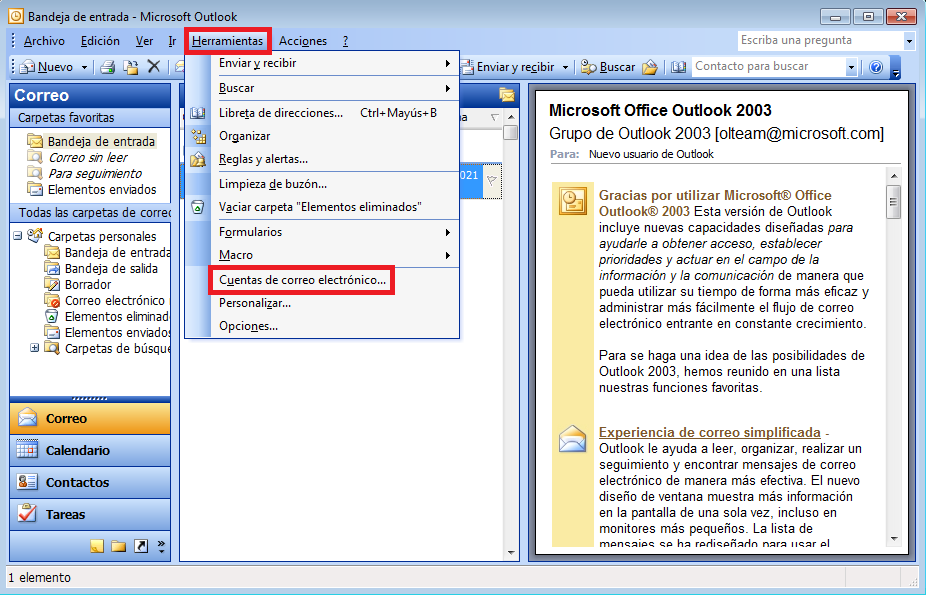Open the Edición menu
This screenshot has width=926, height=595.
point(100,41)
